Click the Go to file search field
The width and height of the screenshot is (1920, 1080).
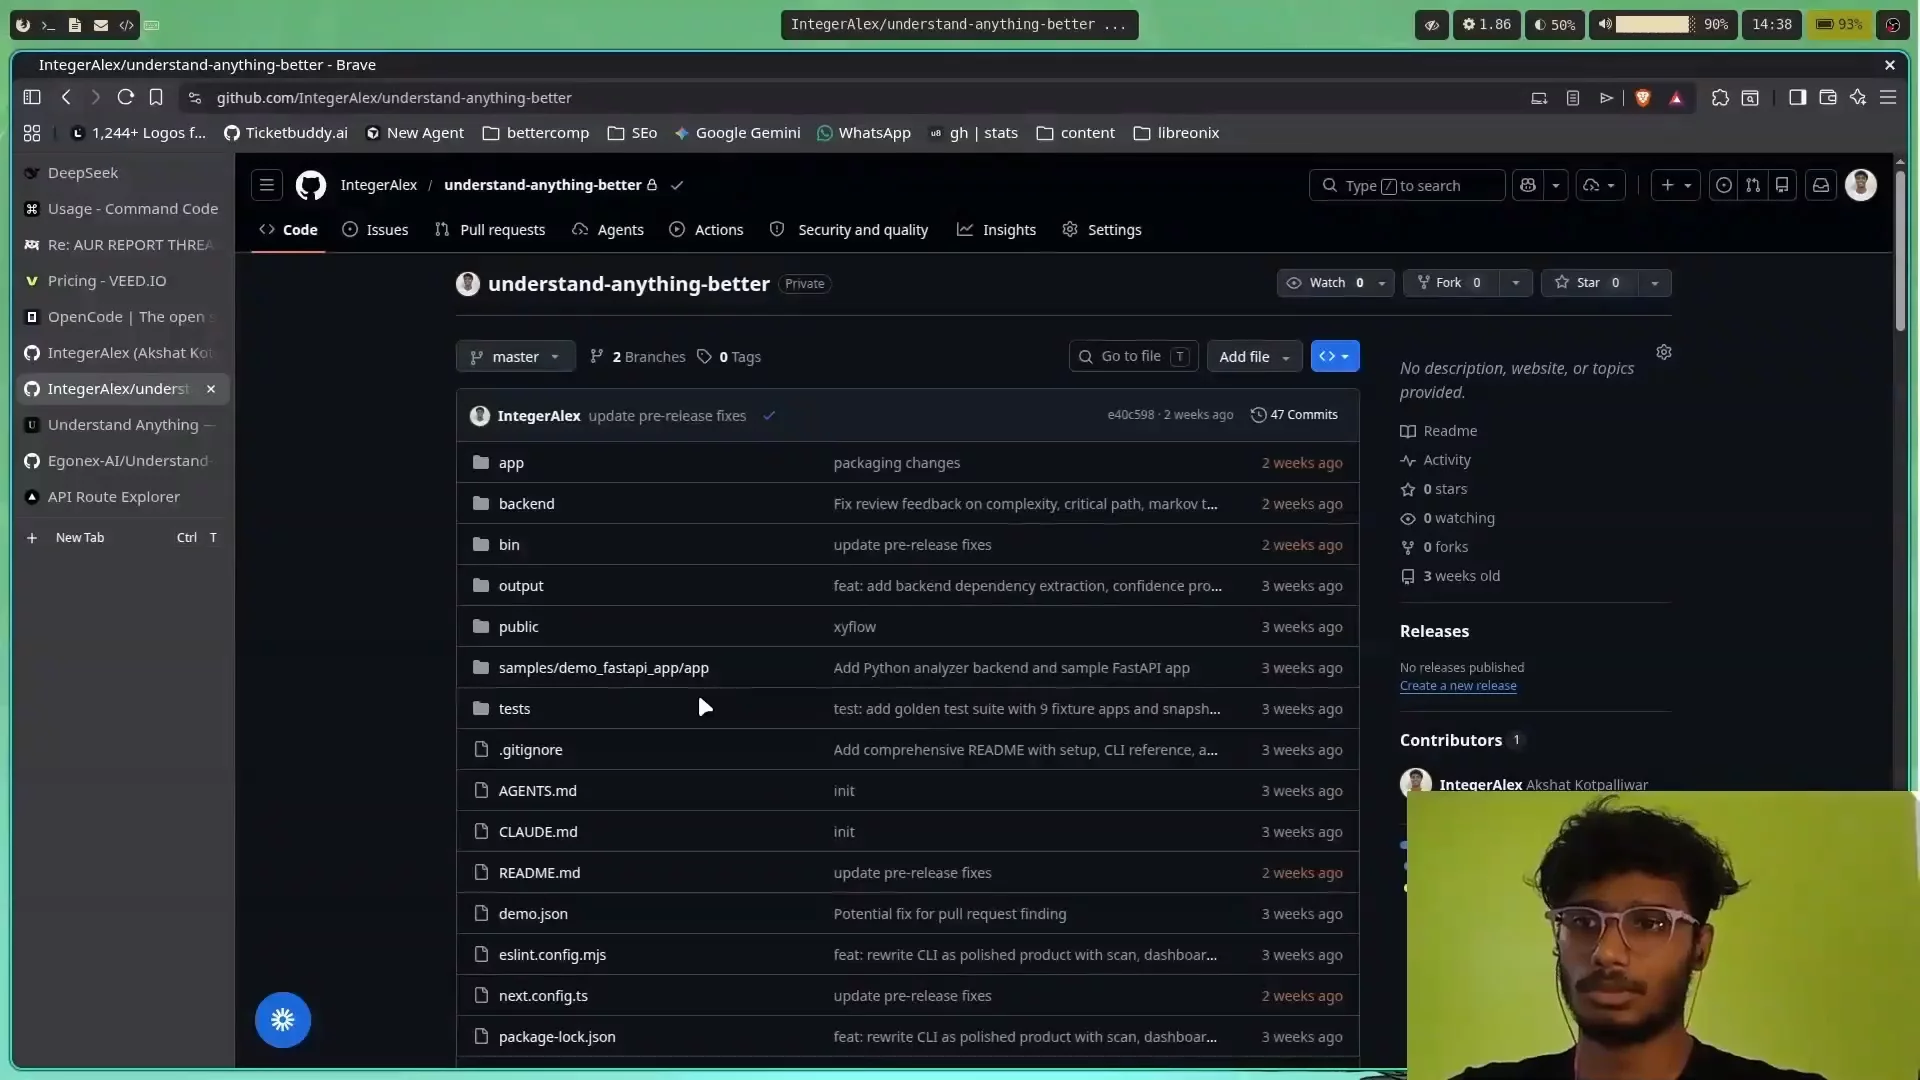click(1134, 357)
